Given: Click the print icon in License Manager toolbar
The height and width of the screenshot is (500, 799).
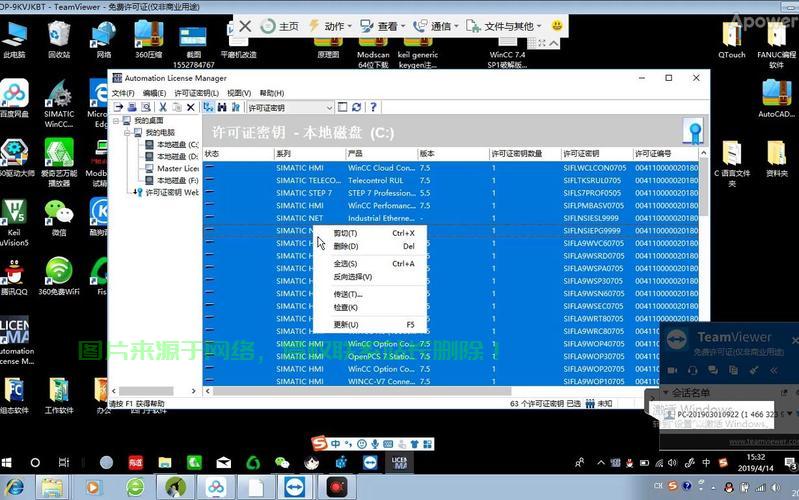Looking at the screenshot, I should pyautogui.click(x=132, y=107).
